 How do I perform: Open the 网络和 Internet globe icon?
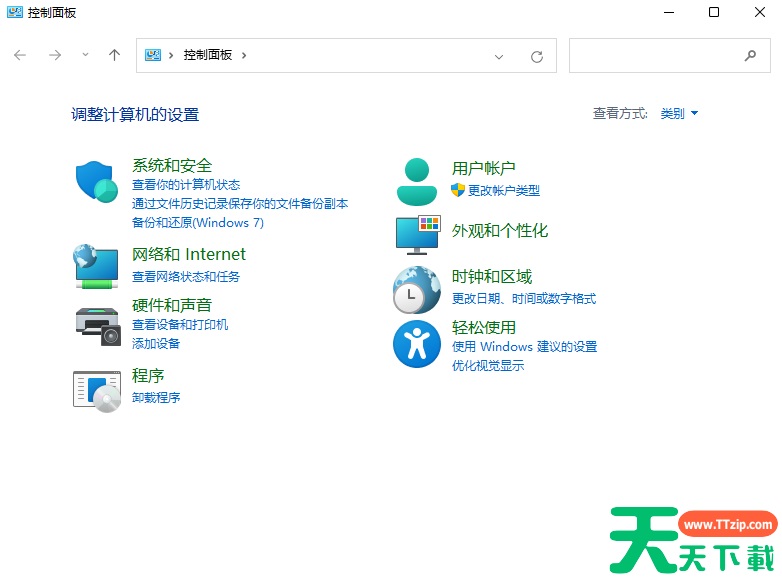point(97,266)
